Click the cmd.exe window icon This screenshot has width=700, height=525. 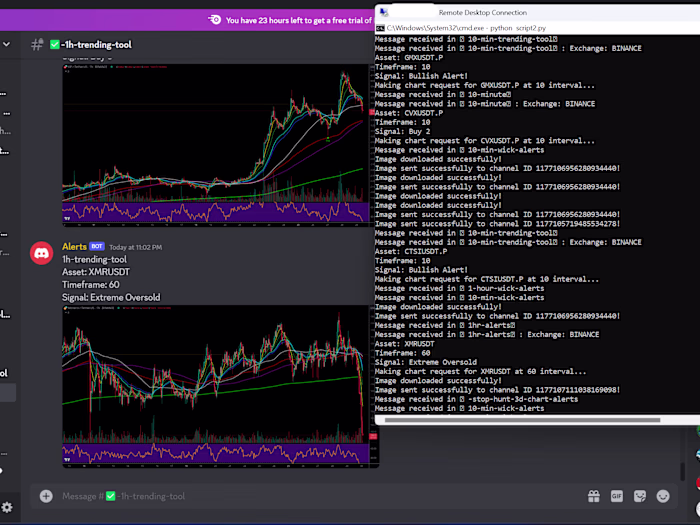pyautogui.click(x=380, y=28)
